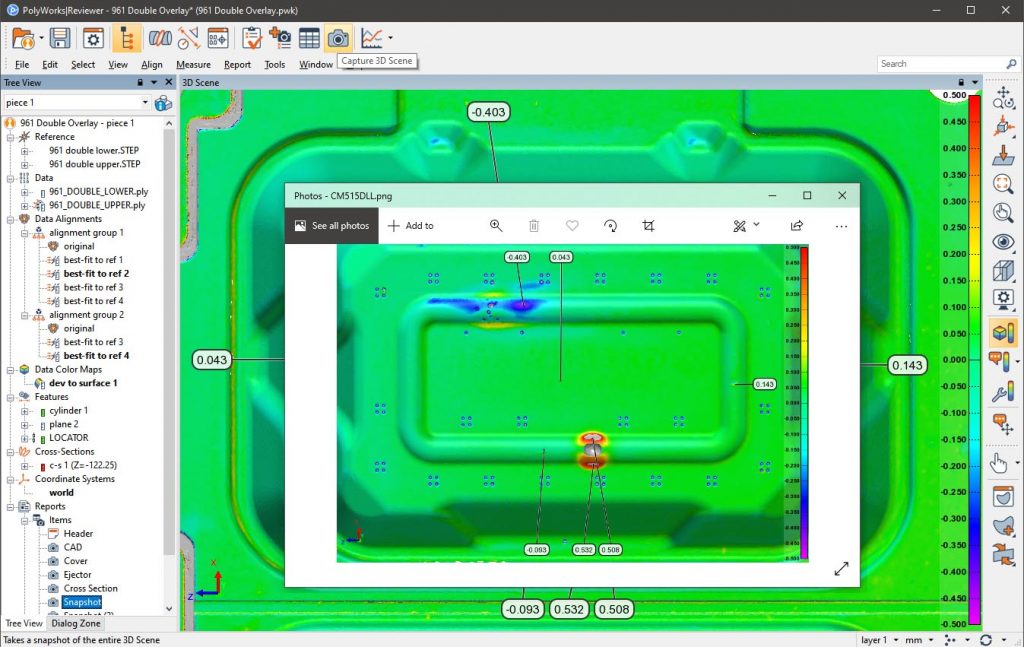This screenshot has height=647, width=1024.
Task: Select the Zoom magnifier icon in the right sidebar
Action: (1003, 185)
